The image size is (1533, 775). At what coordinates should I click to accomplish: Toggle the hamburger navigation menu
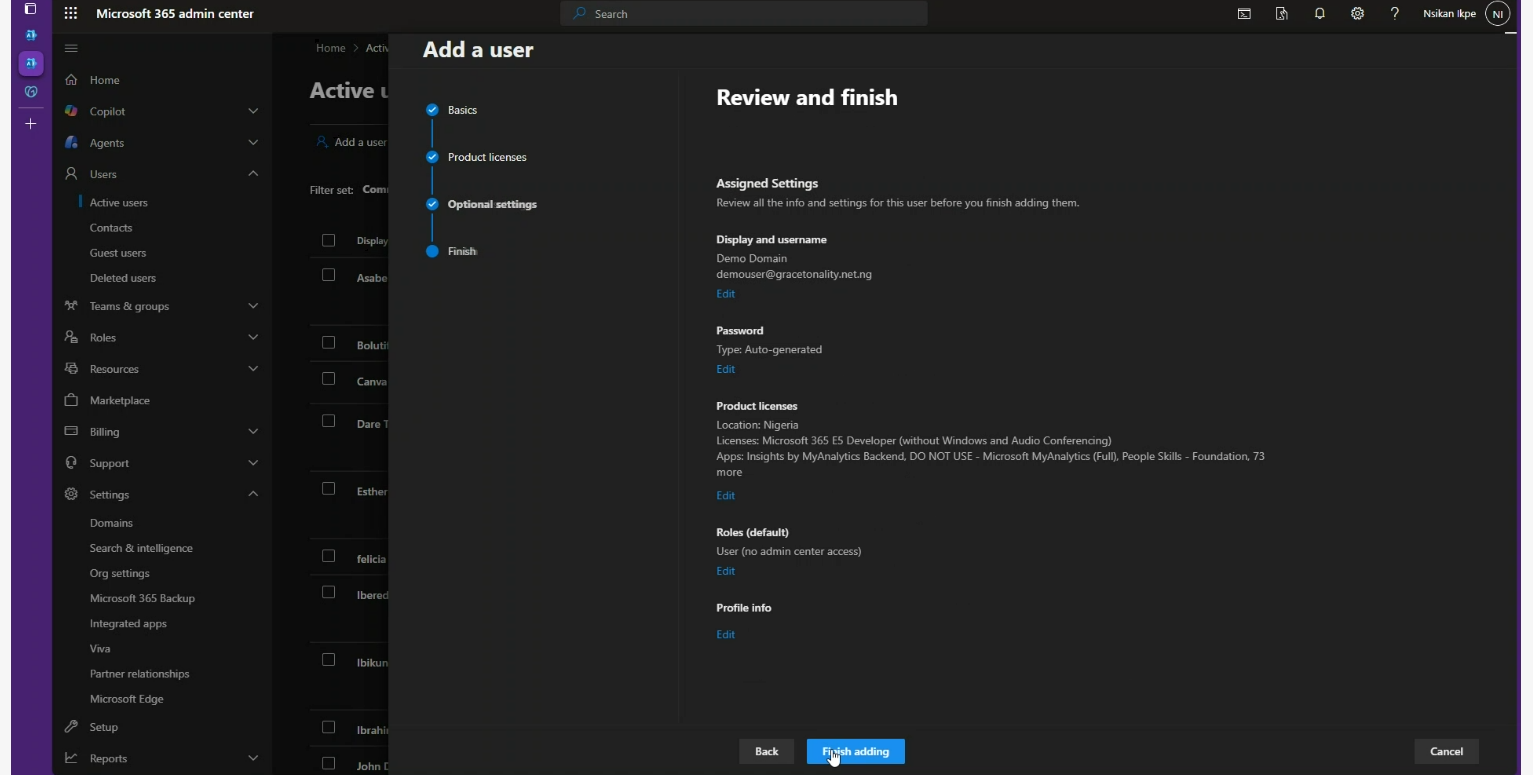coord(71,48)
